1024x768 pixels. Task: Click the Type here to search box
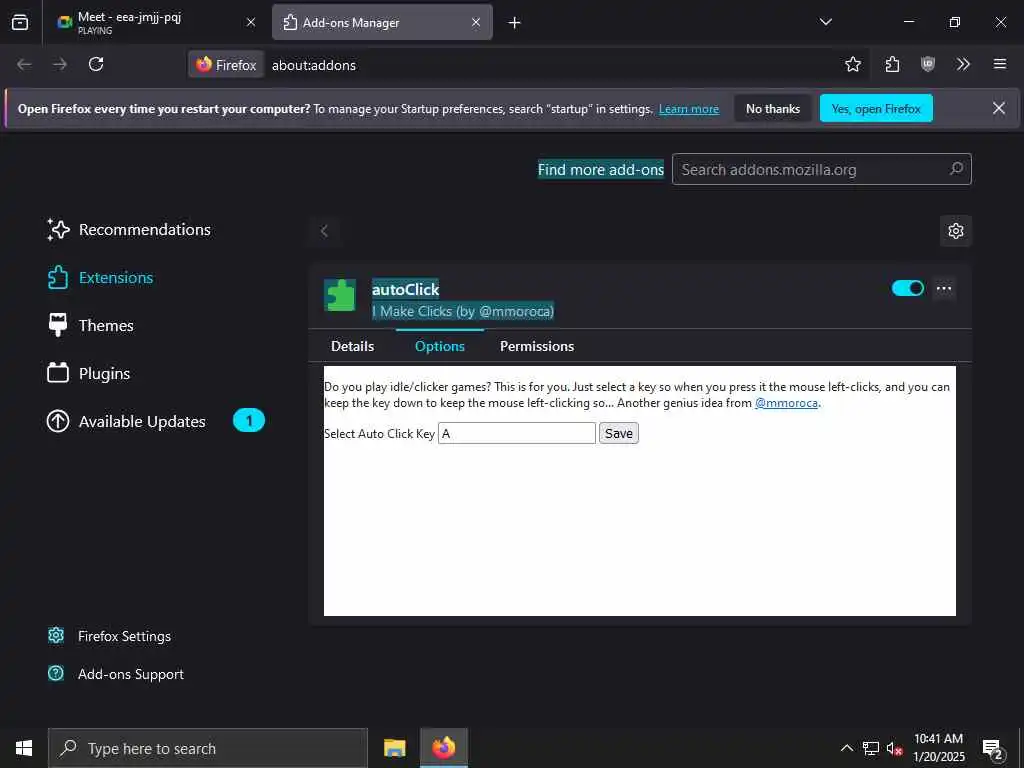click(x=208, y=748)
